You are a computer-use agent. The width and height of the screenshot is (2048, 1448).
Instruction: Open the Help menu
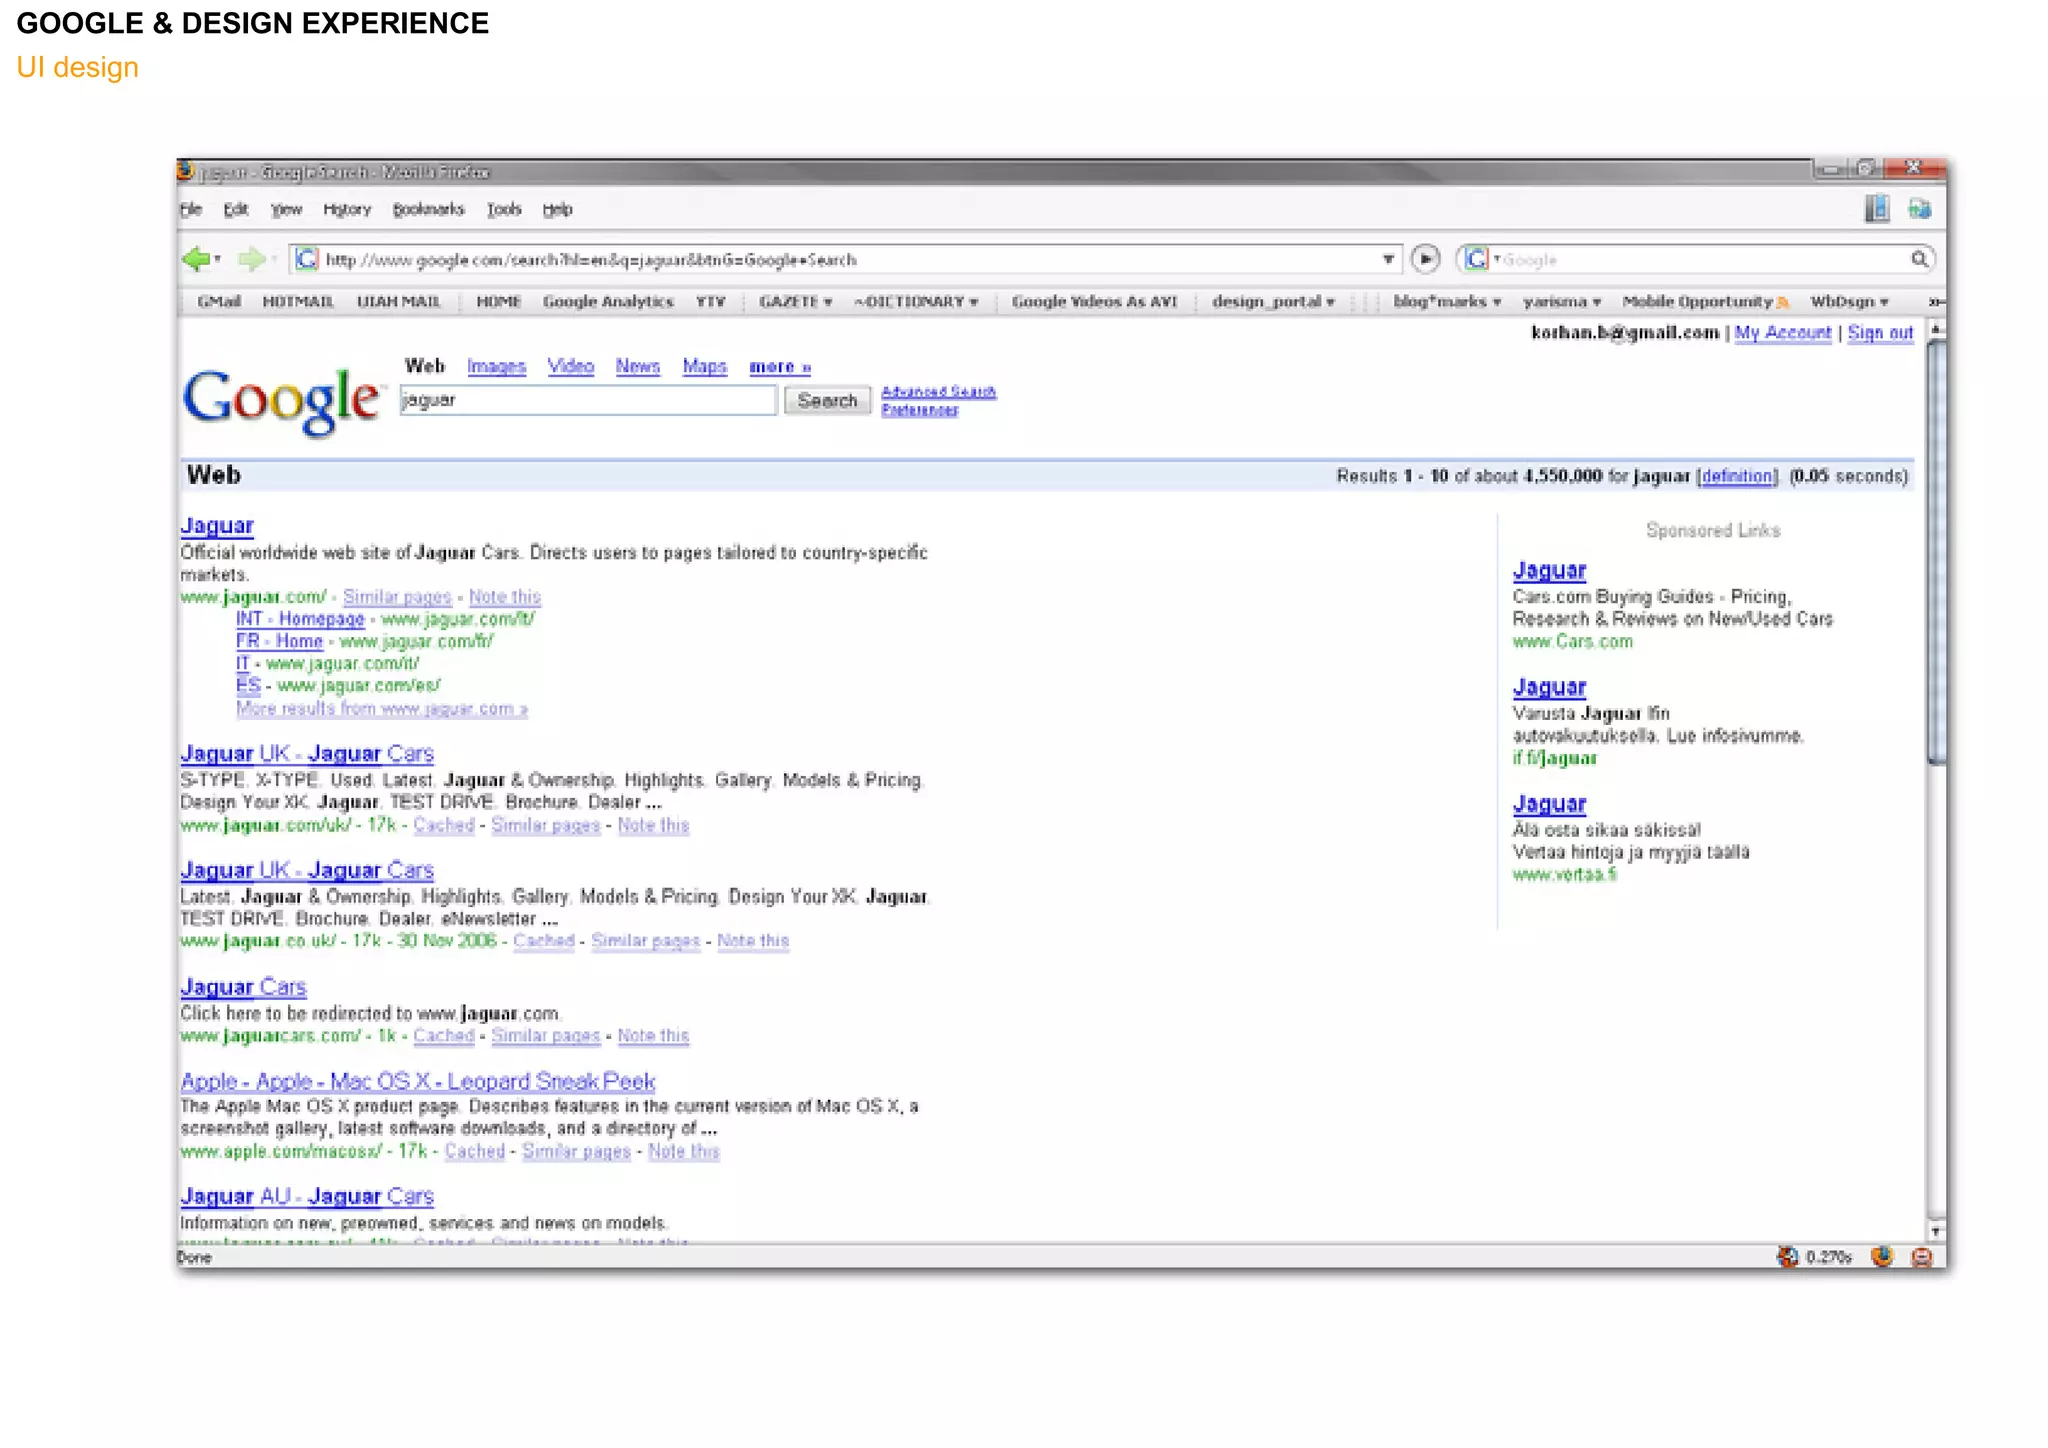(x=557, y=209)
